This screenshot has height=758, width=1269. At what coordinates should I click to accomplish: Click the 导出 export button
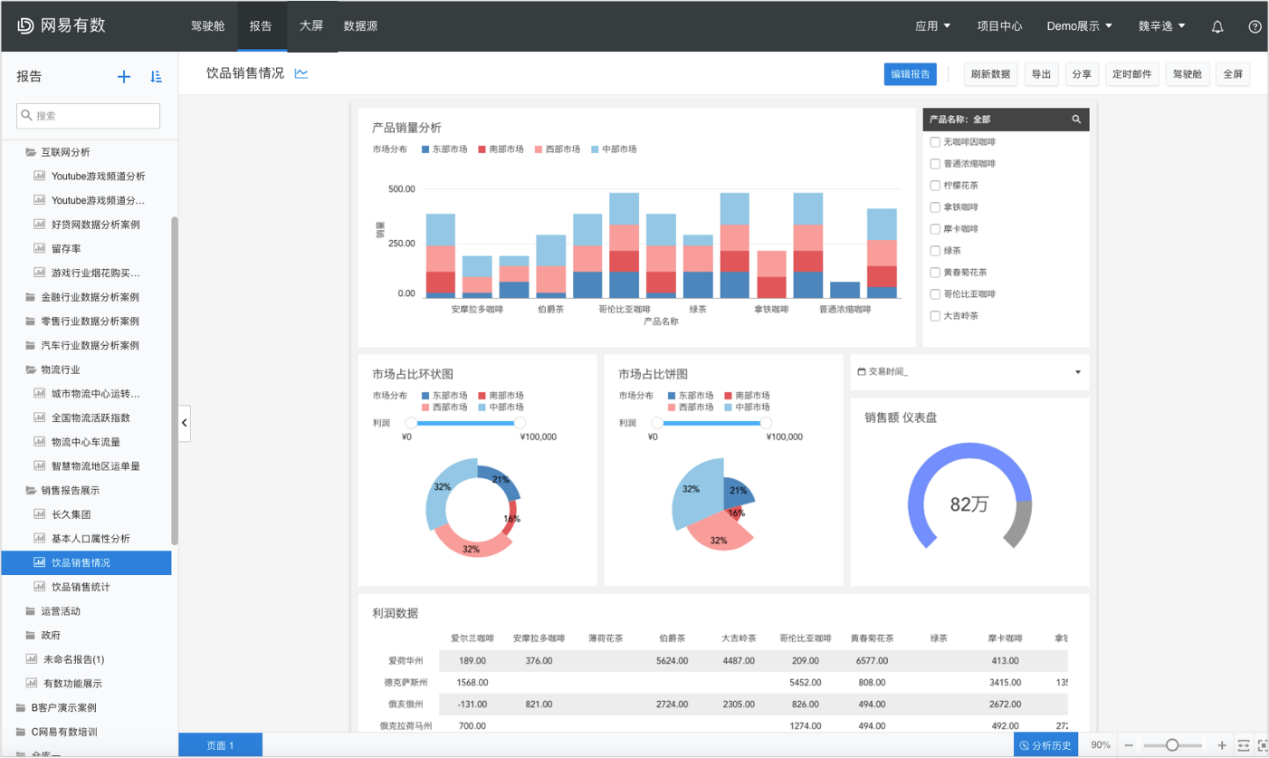[x=1041, y=74]
